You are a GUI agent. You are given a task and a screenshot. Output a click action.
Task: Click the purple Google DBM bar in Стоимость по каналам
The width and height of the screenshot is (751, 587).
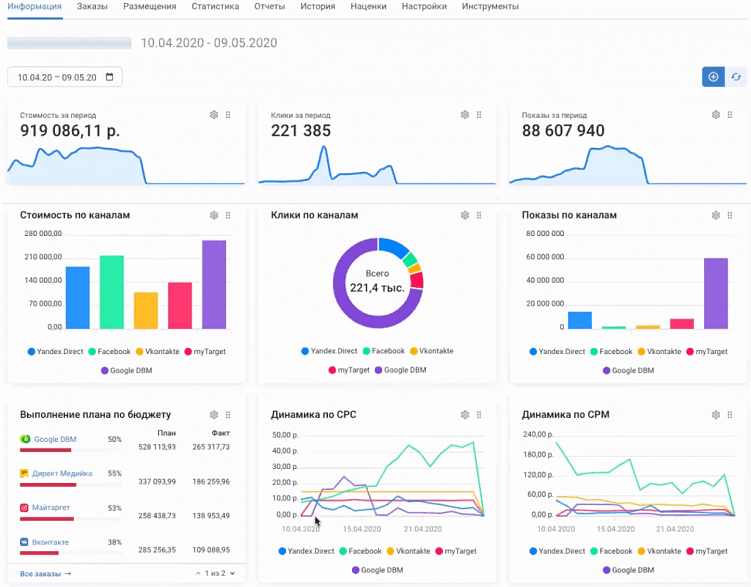click(x=214, y=284)
